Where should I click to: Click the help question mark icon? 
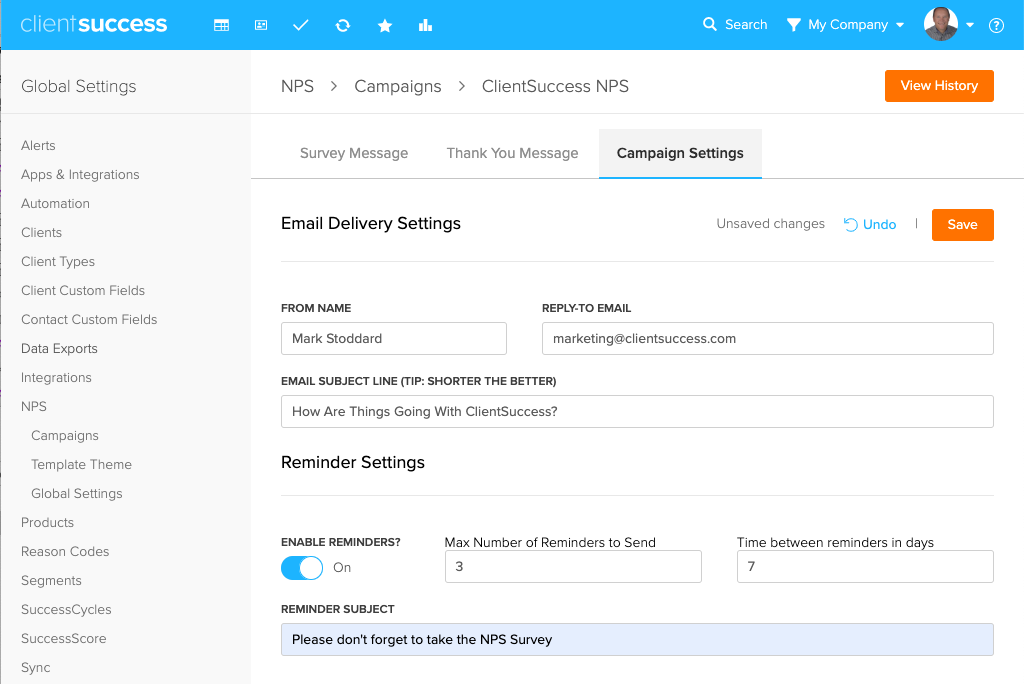(996, 25)
